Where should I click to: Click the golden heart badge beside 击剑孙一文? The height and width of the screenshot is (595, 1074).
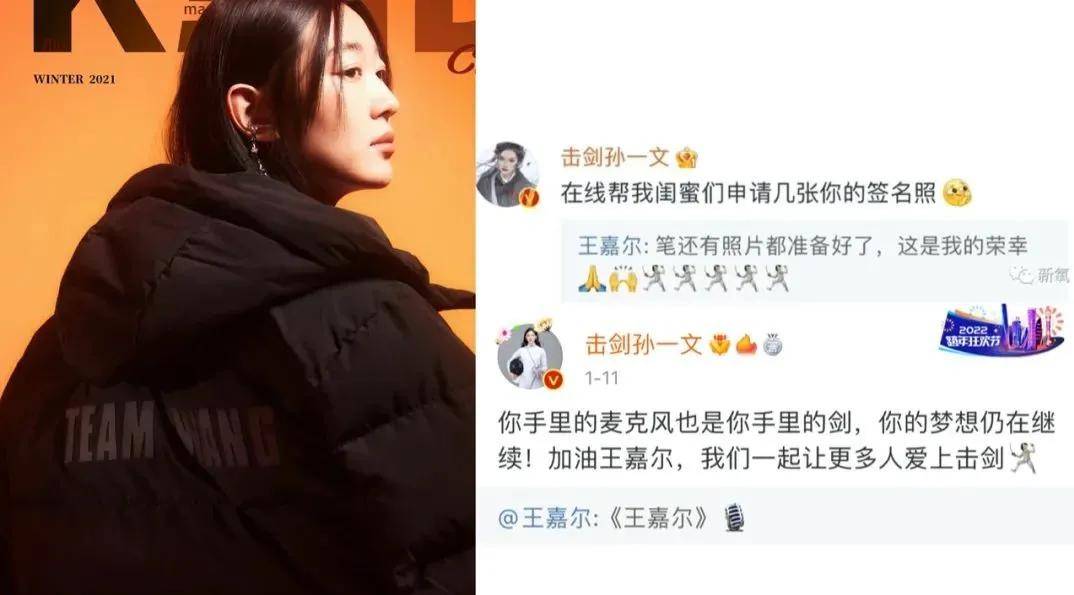click(719, 344)
